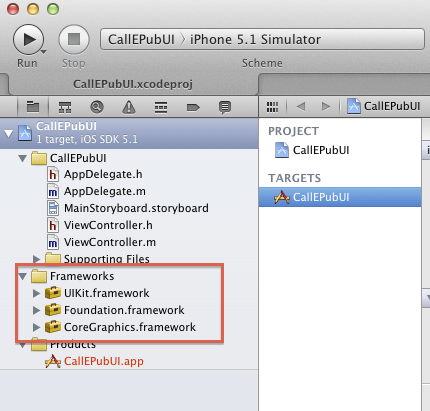Click the MainStoryboard storyboard file icon
This screenshot has width=430, height=411.
coord(53,208)
